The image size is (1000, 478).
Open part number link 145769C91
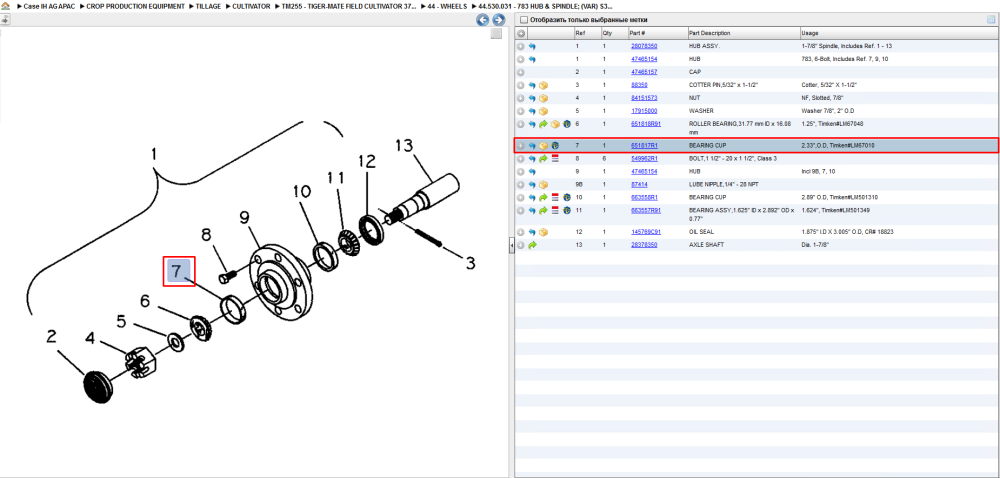click(x=645, y=232)
